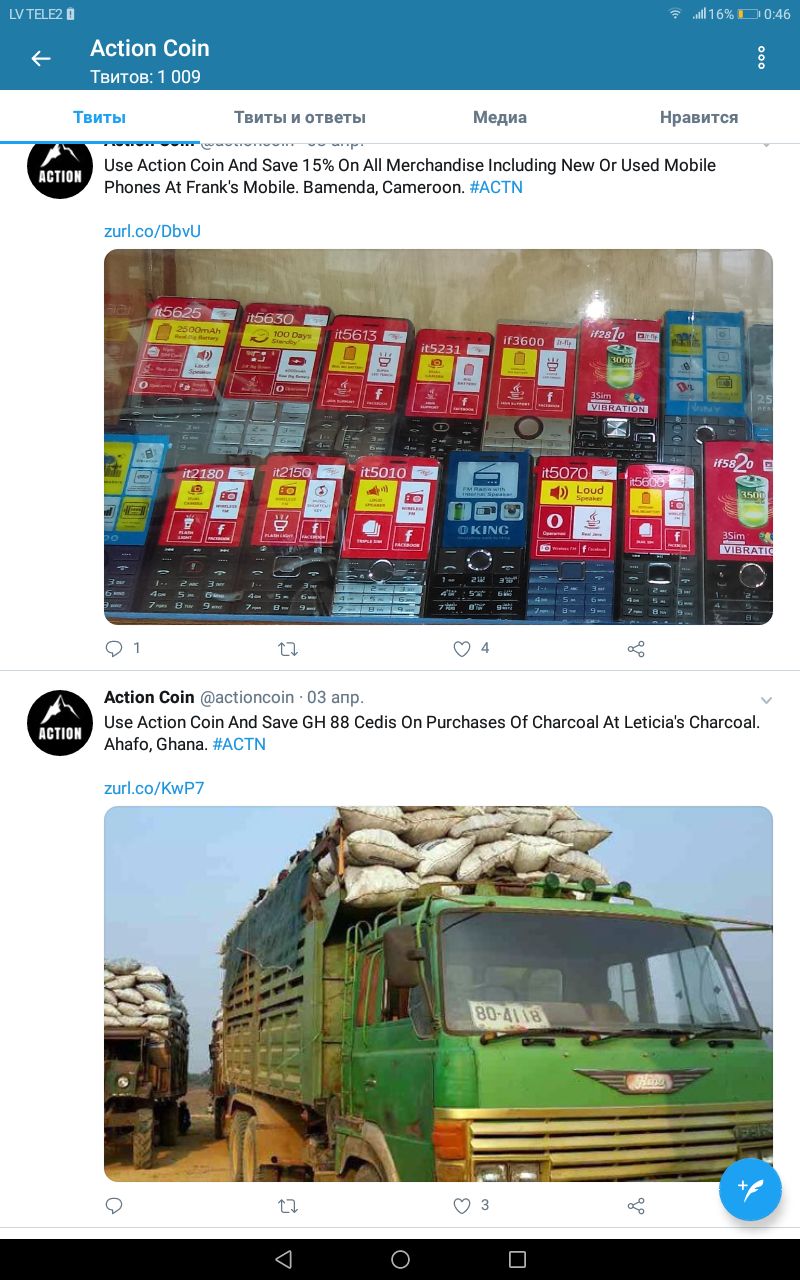
Task: Switch to Медиа tab
Action: 500,117
